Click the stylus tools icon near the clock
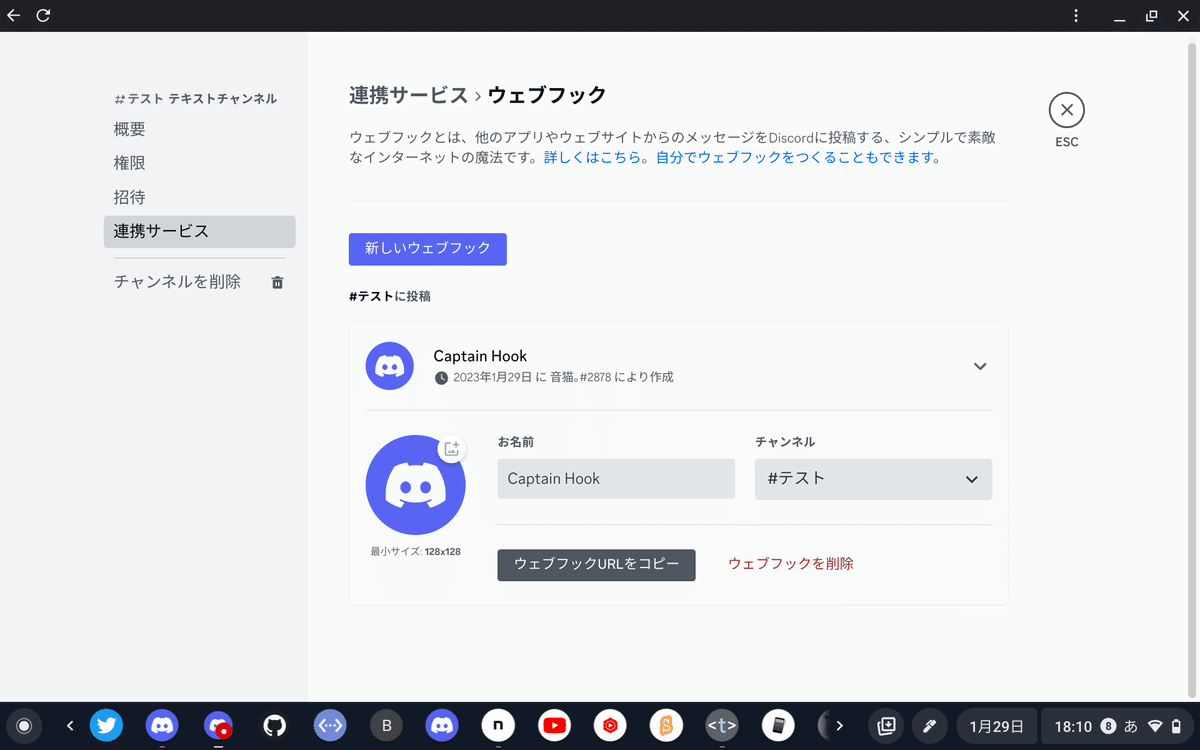Screen dimensions: 1200x750 point(930,725)
